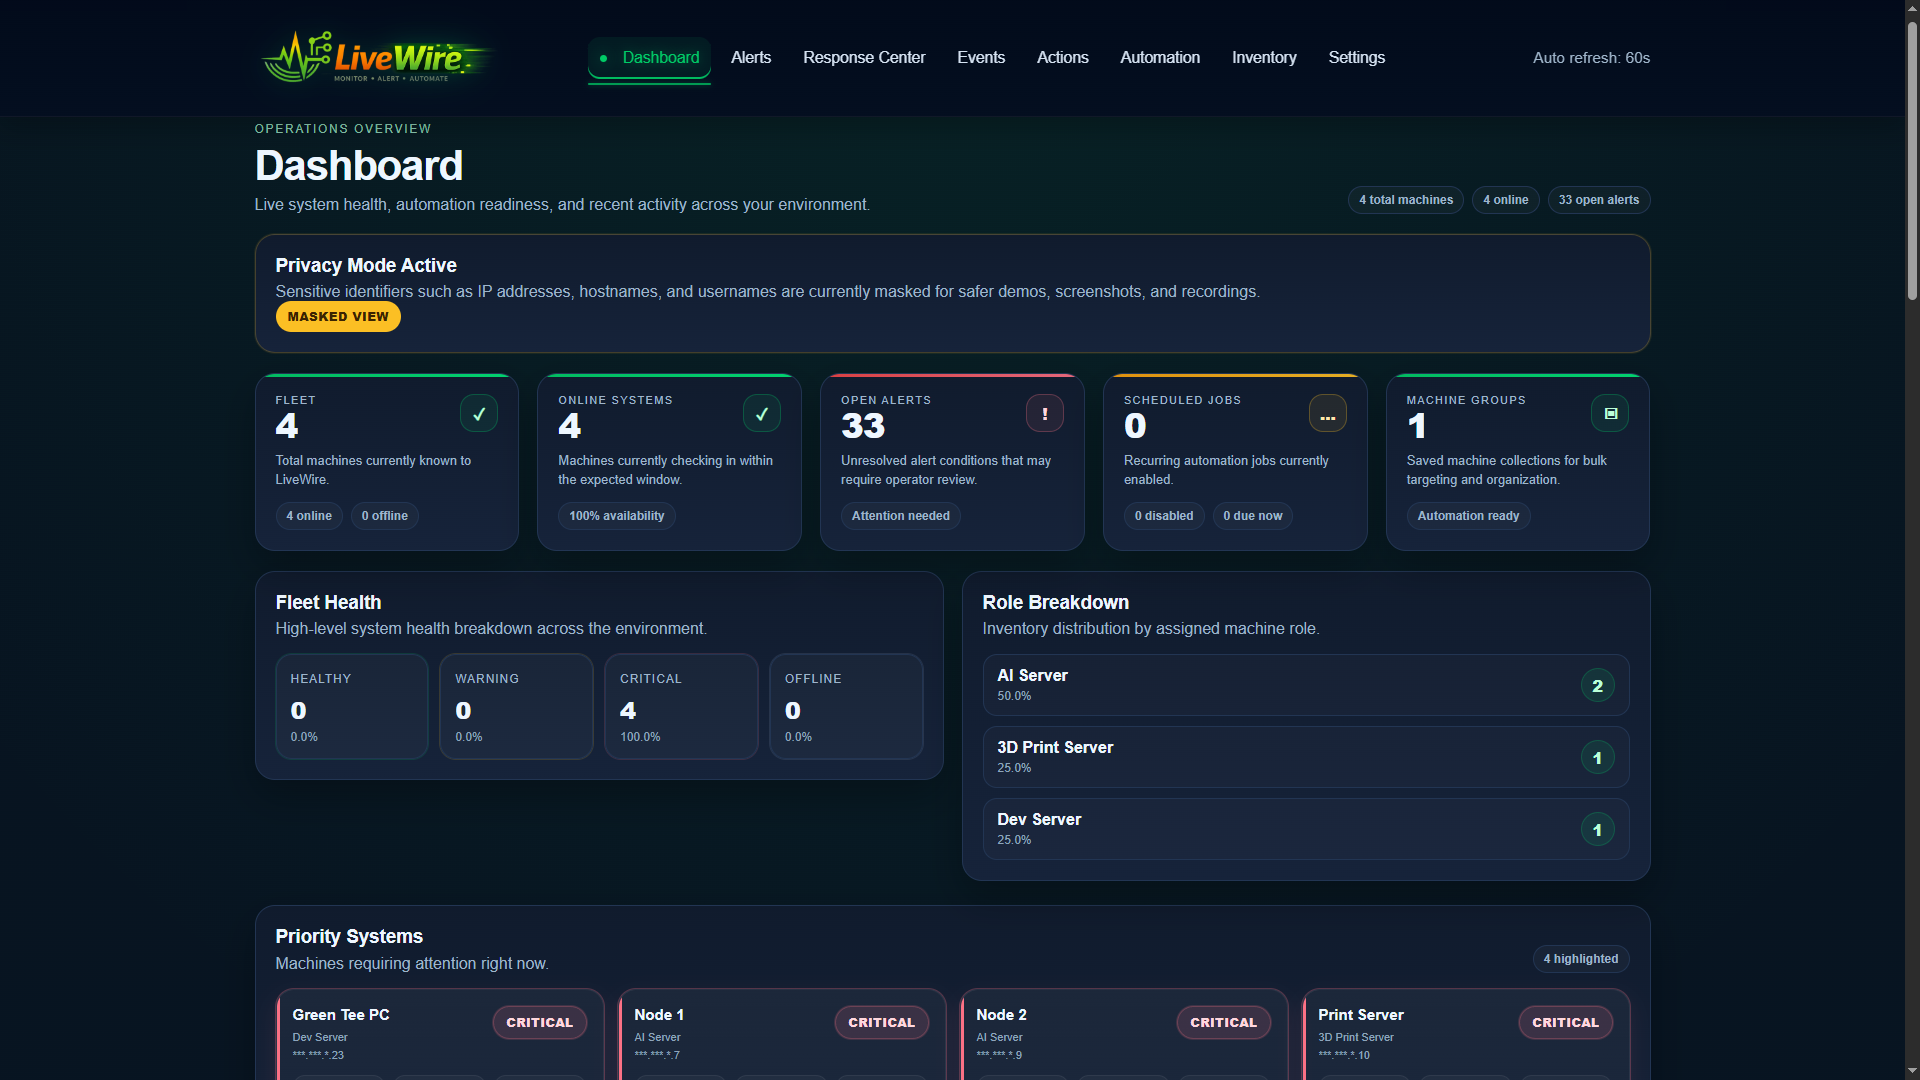
Task: Open Settings from the navigation bar
Action: [x=1356, y=58]
